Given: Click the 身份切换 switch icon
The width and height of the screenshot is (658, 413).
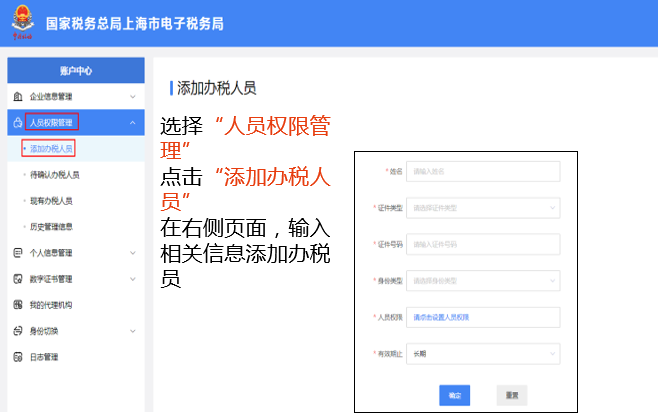Looking at the screenshot, I should tap(17, 331).
